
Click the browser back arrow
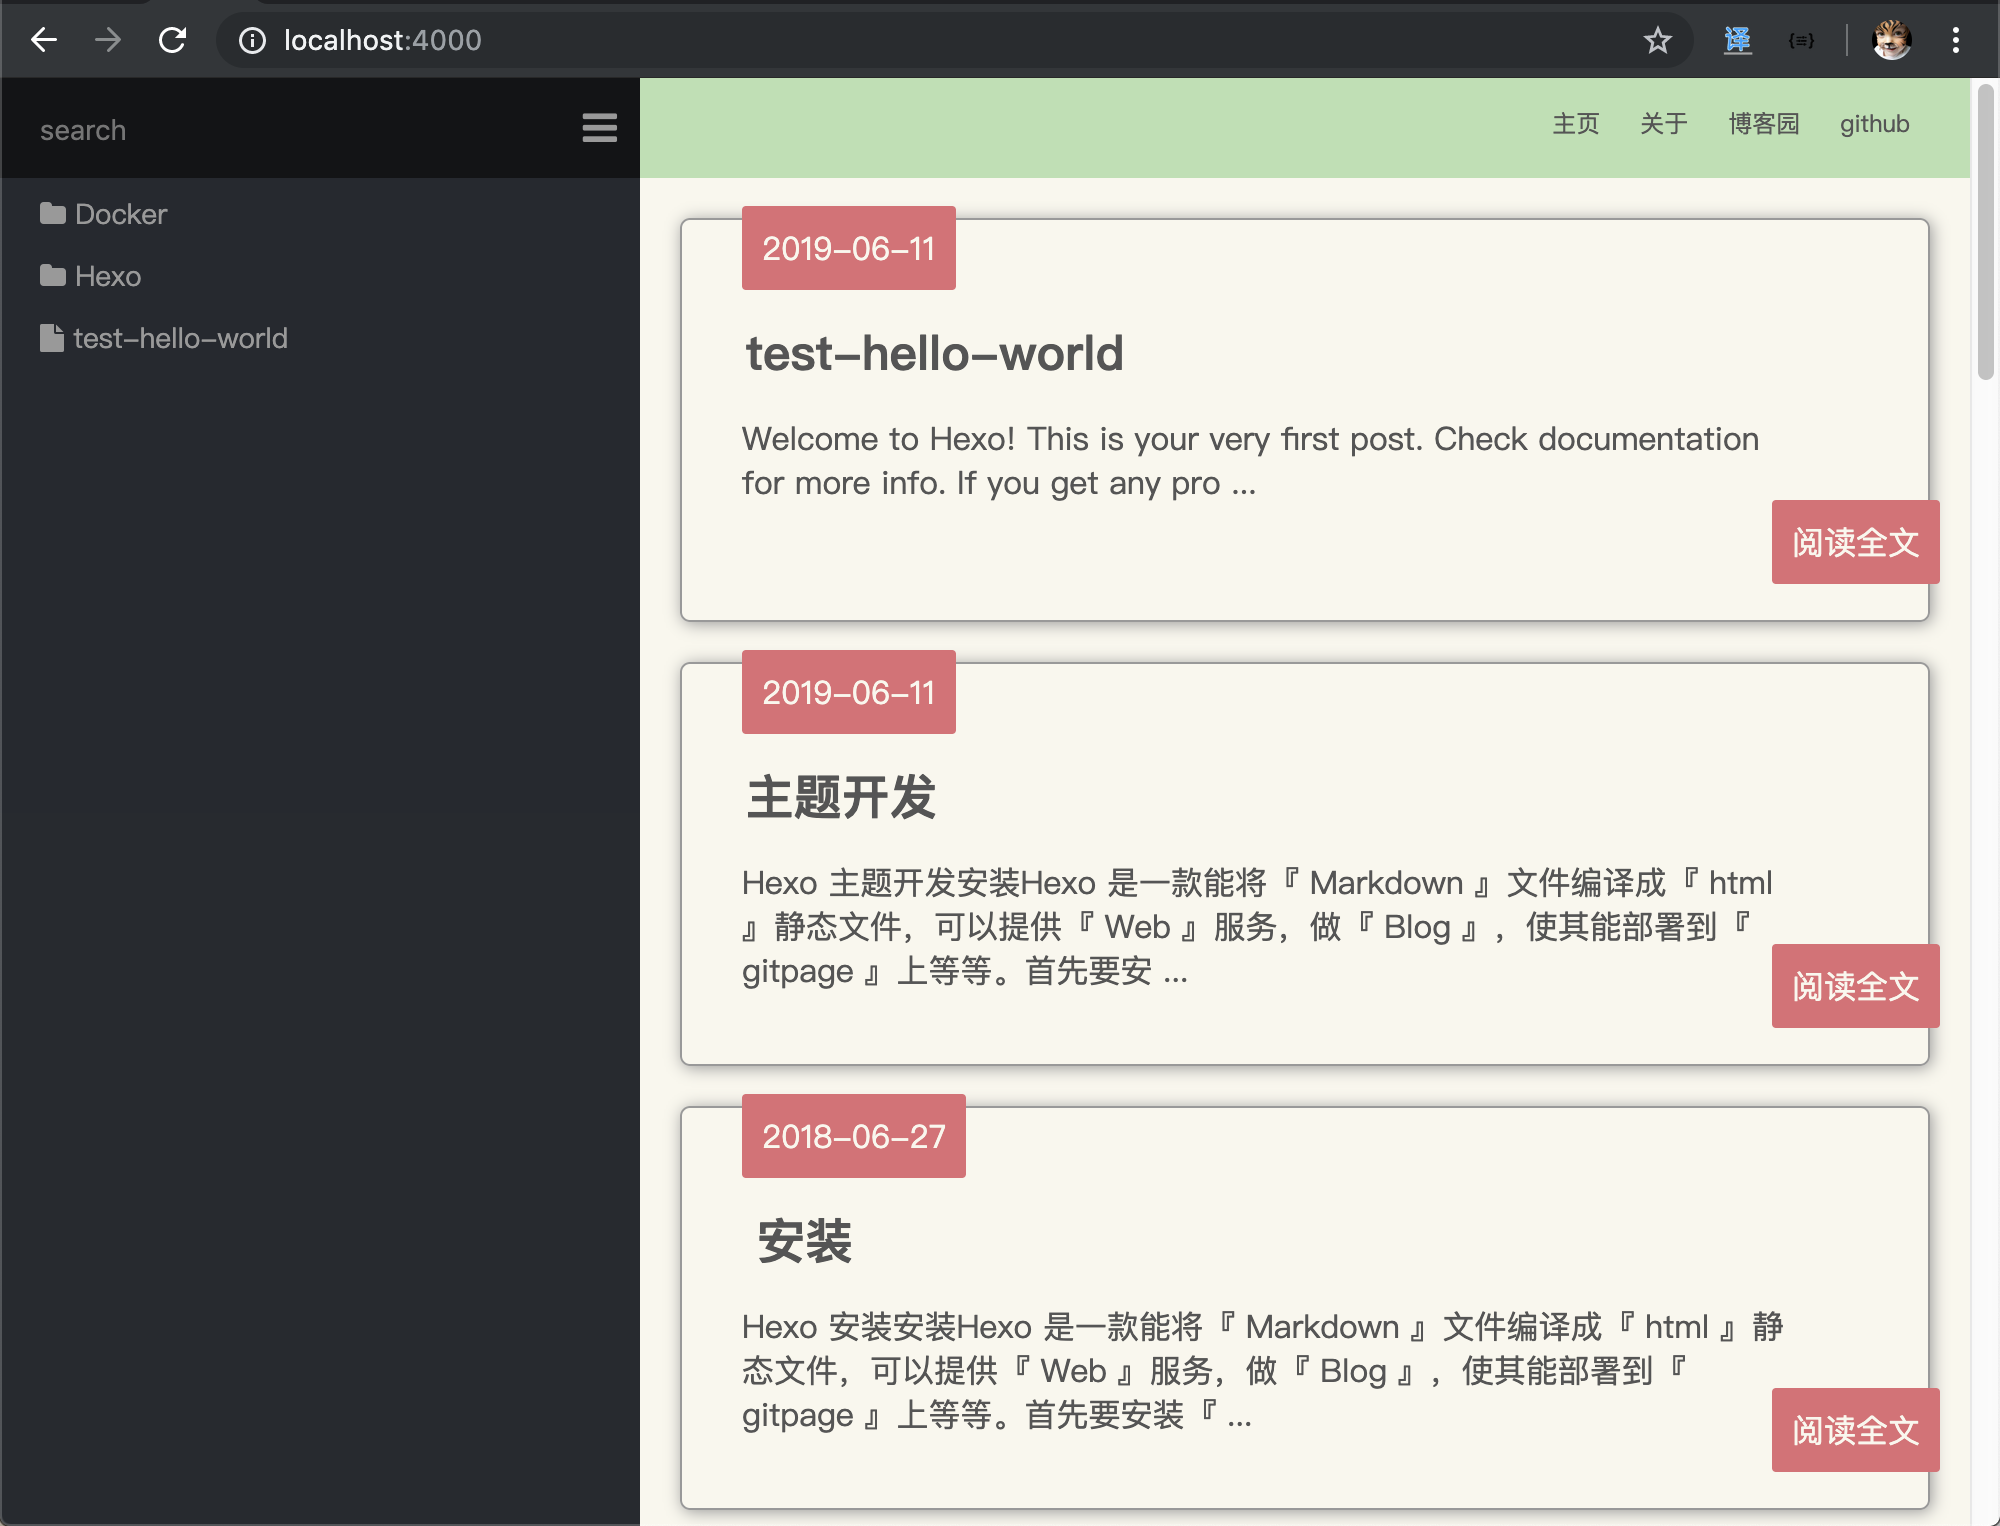pos(44,40)
